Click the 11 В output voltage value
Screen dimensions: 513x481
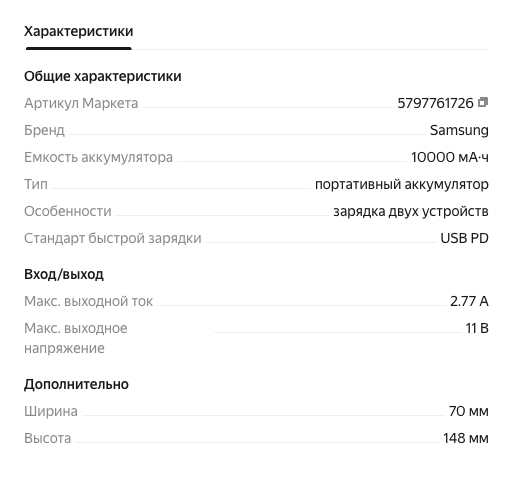click(477, 328)
